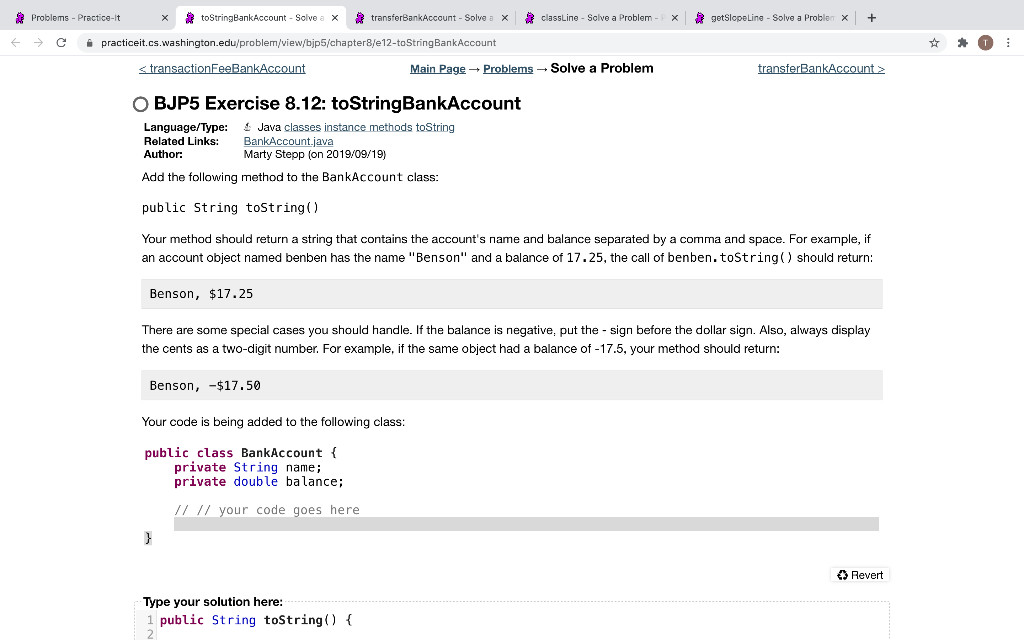Reload the current page
Image resolution: width=1024 pixels, height=640 pixels.
pyautogui.click(x=61, y=42)
